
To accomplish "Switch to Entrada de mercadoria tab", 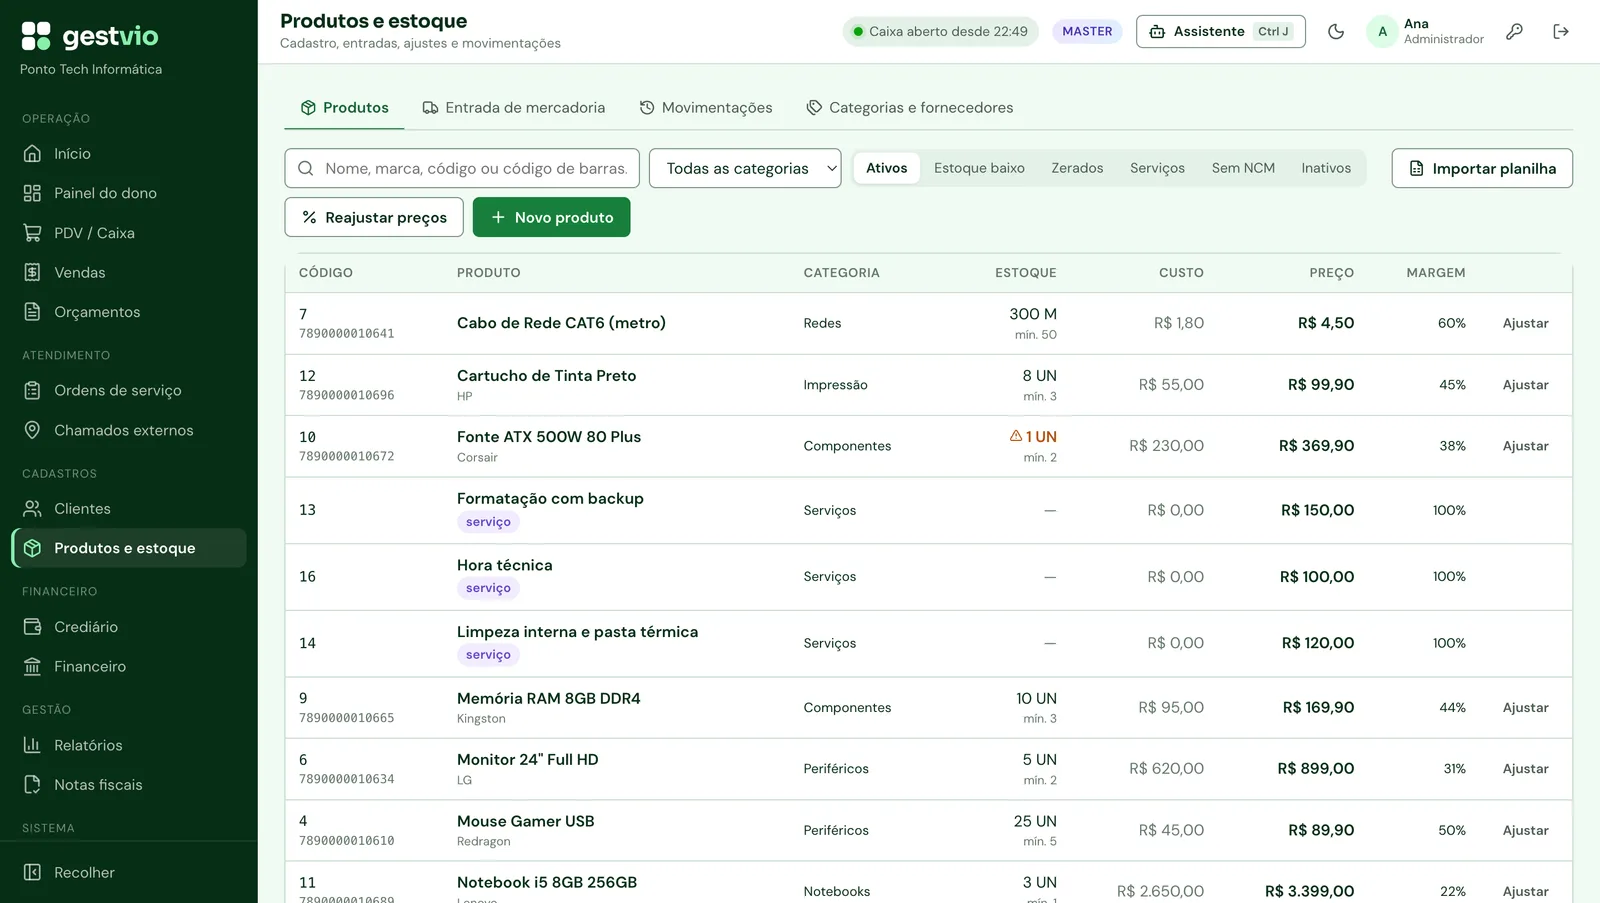I will (x=514, y=107).
